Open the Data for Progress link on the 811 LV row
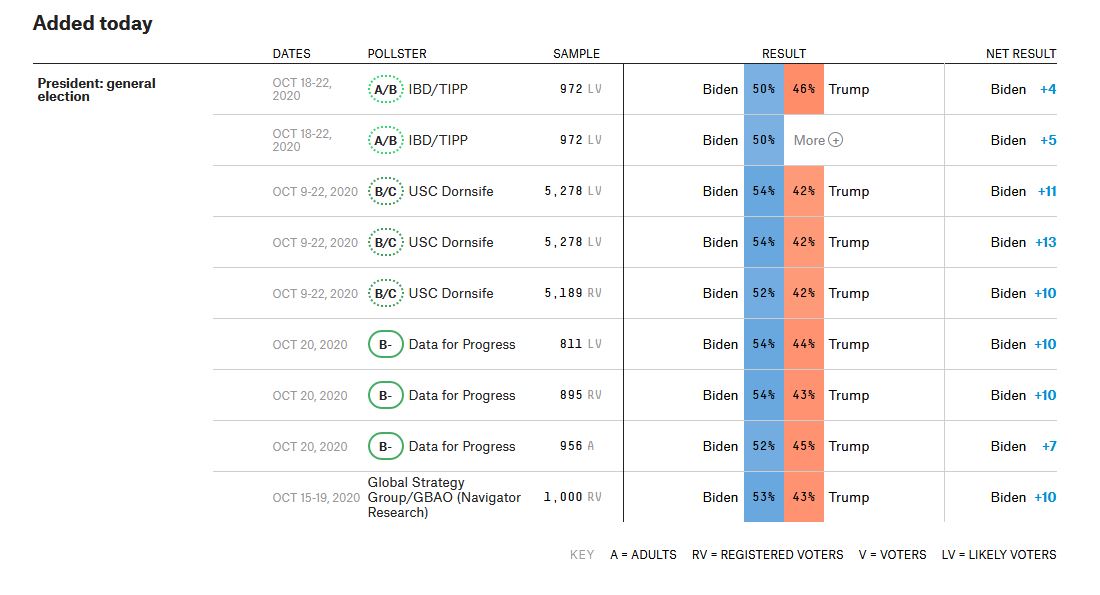Image resolution: width=1100 pixels, height=595 pixels. (462, 344)
